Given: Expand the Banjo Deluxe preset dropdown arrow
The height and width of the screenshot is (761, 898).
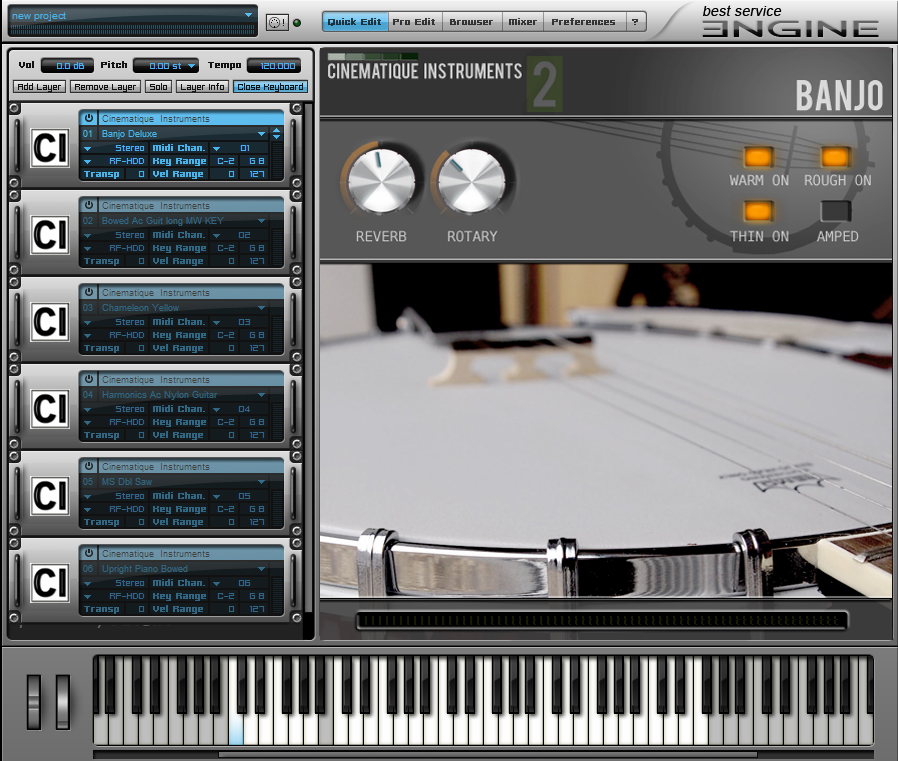Looking at the screenshot, I should [262, 133].
